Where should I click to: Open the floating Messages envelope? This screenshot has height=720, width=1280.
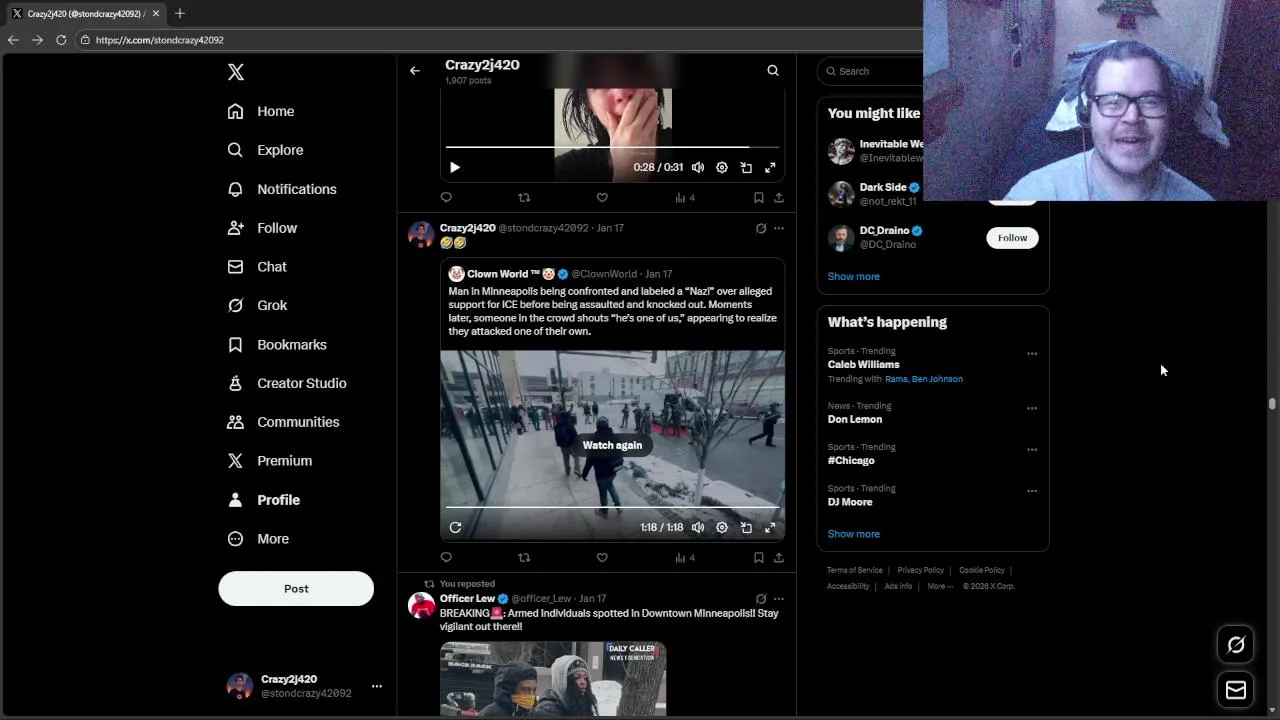1236,690
